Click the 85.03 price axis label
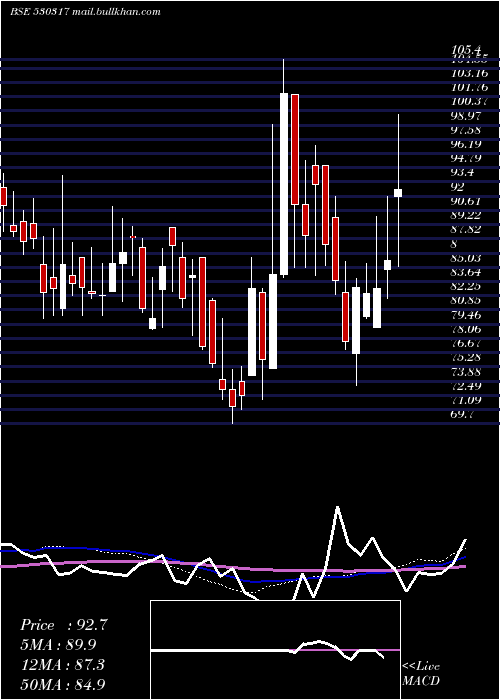Viewport: 500px width, 700px height. pos(466,258)
